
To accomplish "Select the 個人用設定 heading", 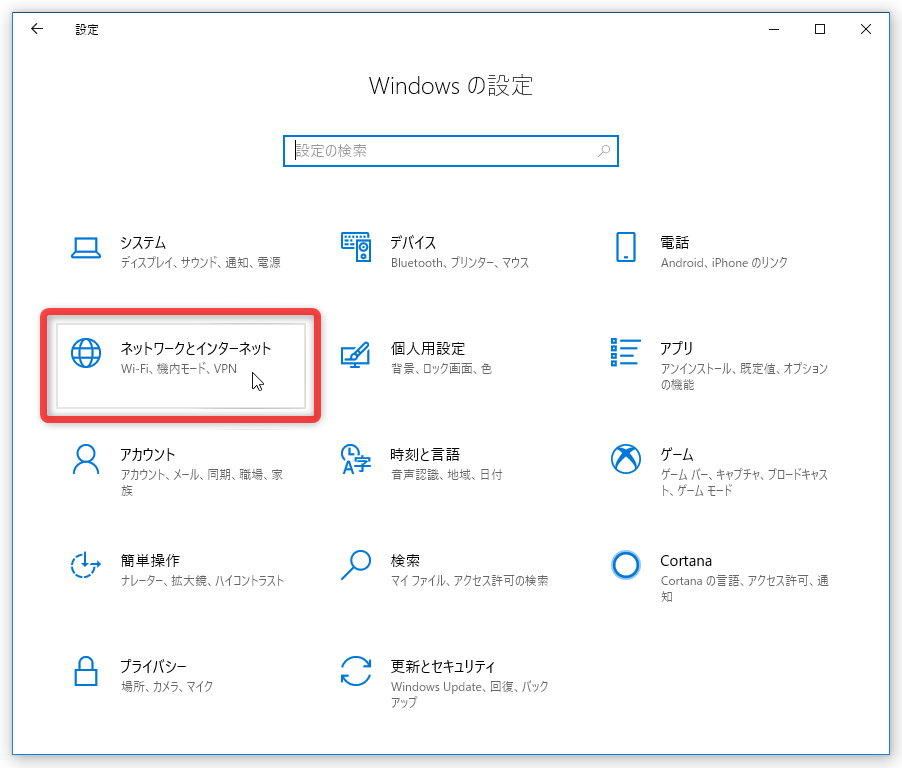I will point(427,349).
